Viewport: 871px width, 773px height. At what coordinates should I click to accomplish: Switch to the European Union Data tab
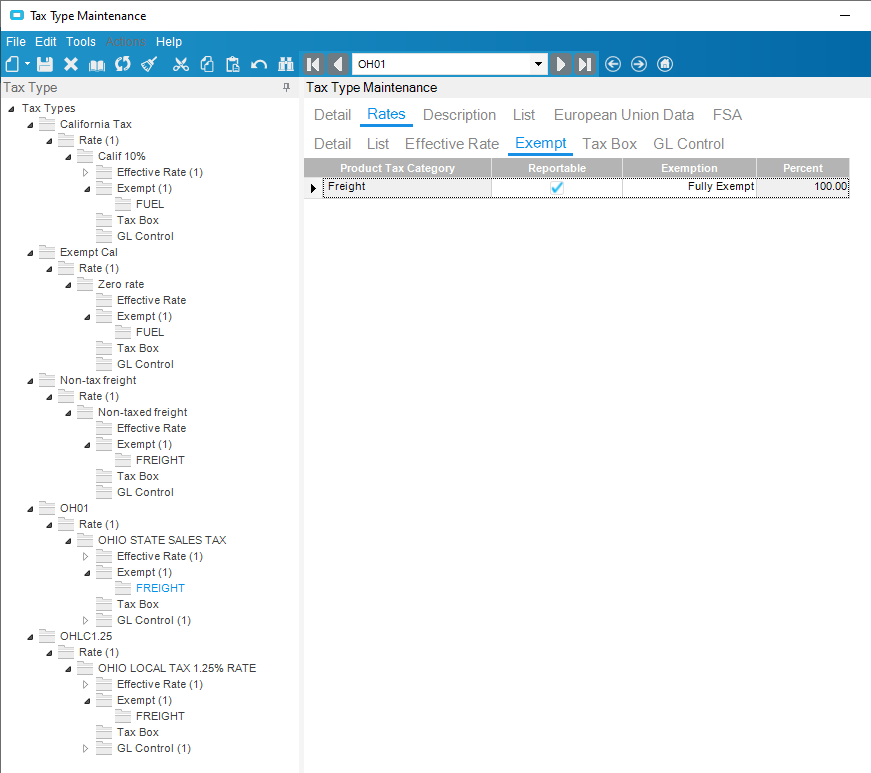(x=624, y=115)
